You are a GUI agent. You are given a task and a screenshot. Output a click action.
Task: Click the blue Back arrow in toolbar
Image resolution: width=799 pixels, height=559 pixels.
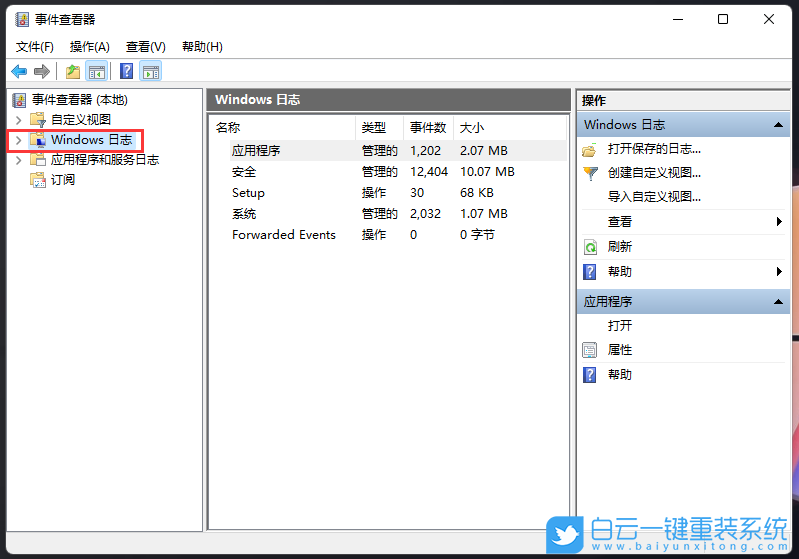[x=19, y=71]
